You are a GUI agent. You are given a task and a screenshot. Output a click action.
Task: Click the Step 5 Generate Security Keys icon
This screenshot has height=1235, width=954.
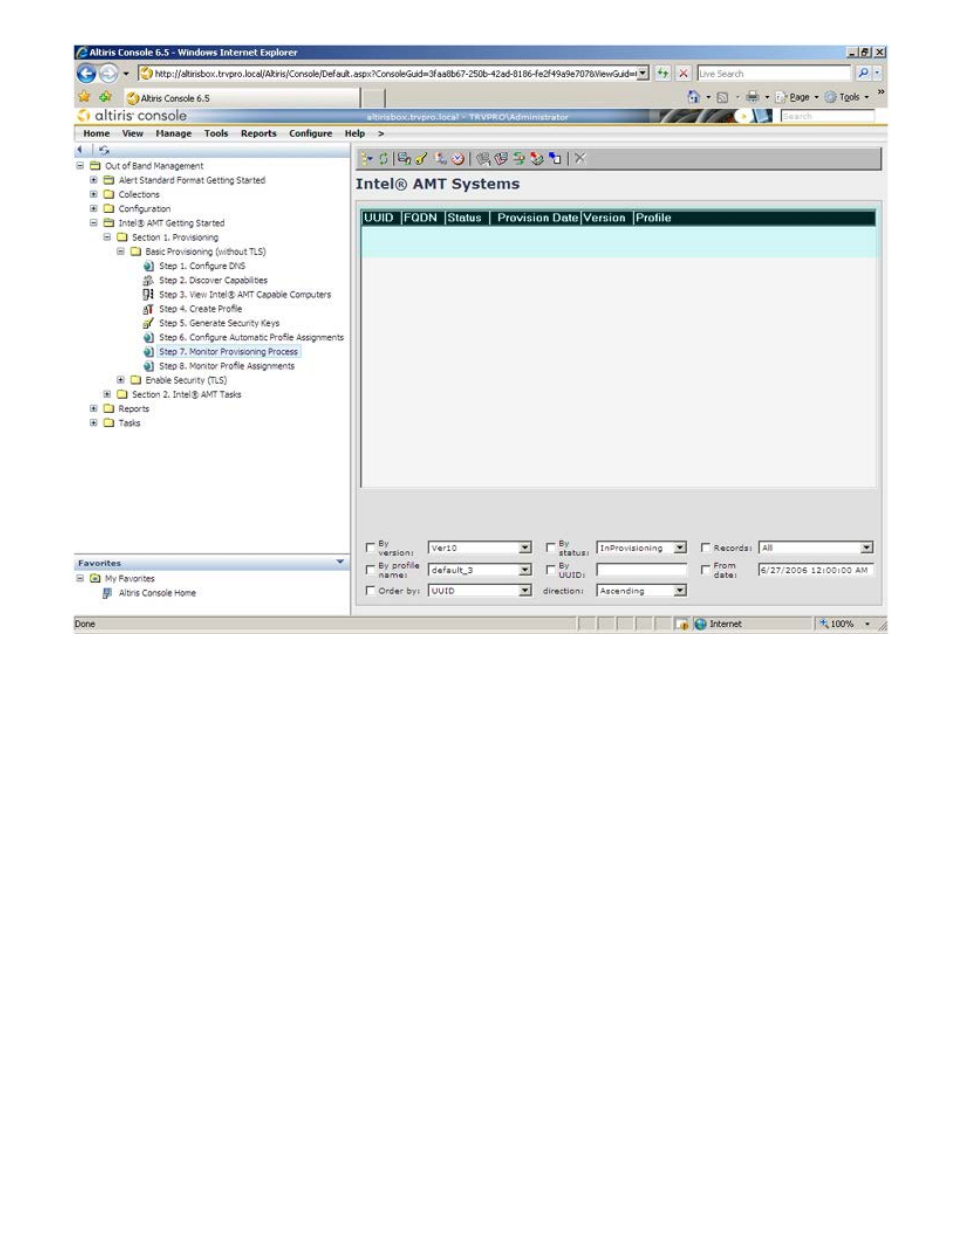click(148, 323)
